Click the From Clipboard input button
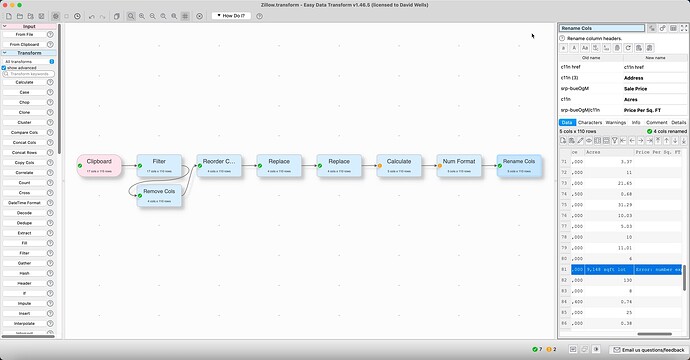The width and height of the screenshot is (690, 360). (x=24, y=44)
